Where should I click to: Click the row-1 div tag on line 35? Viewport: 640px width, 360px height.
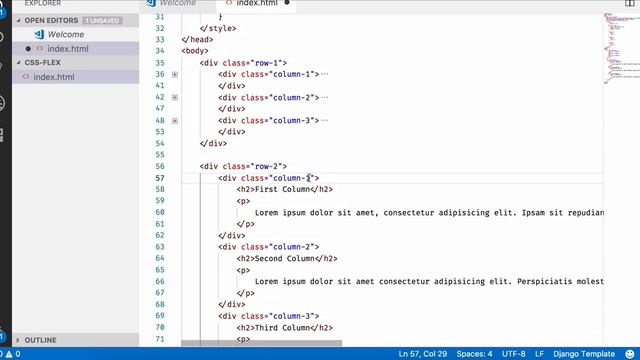point(243,63)
